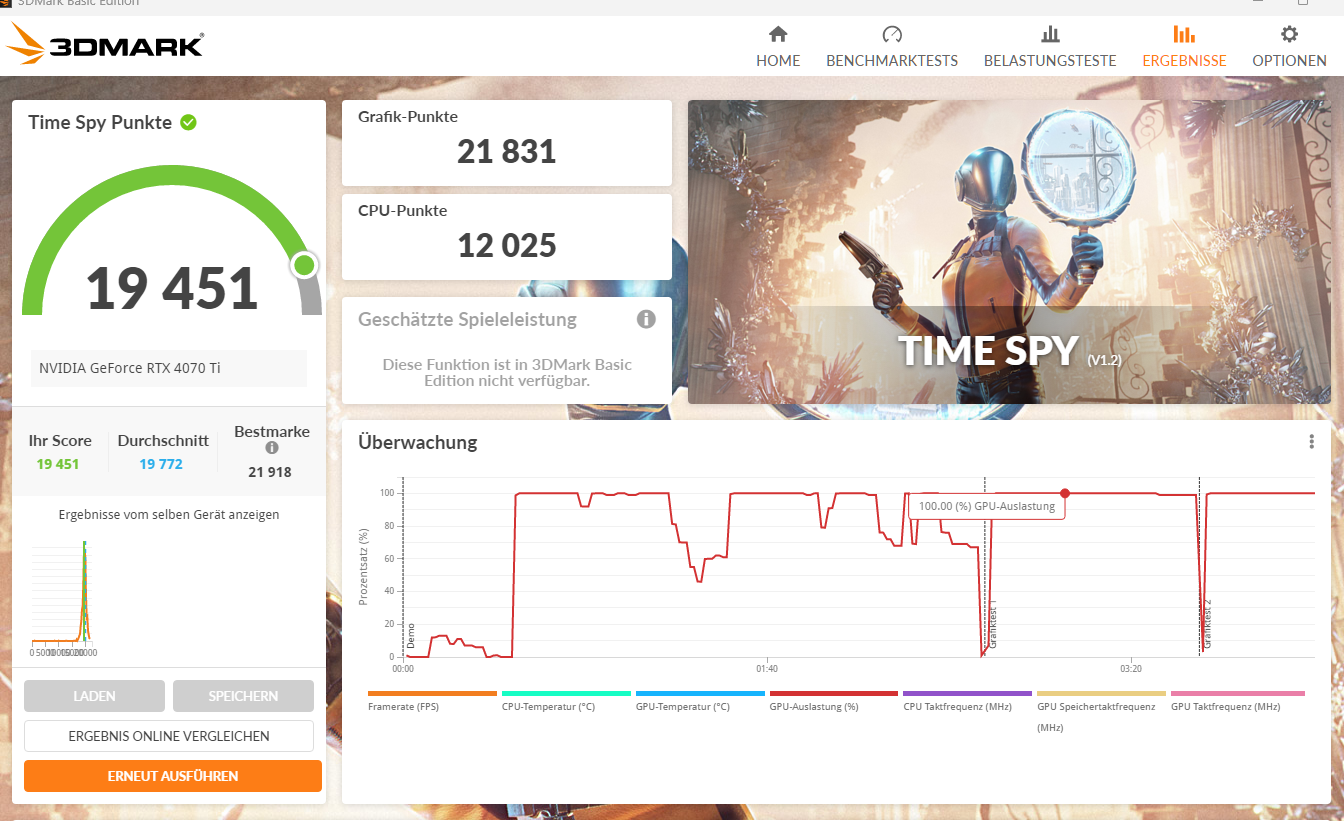Click ERNEUT AUSFÜHREN orange button
Screen dimensions: 1344x821
click(x=173, y=776)
